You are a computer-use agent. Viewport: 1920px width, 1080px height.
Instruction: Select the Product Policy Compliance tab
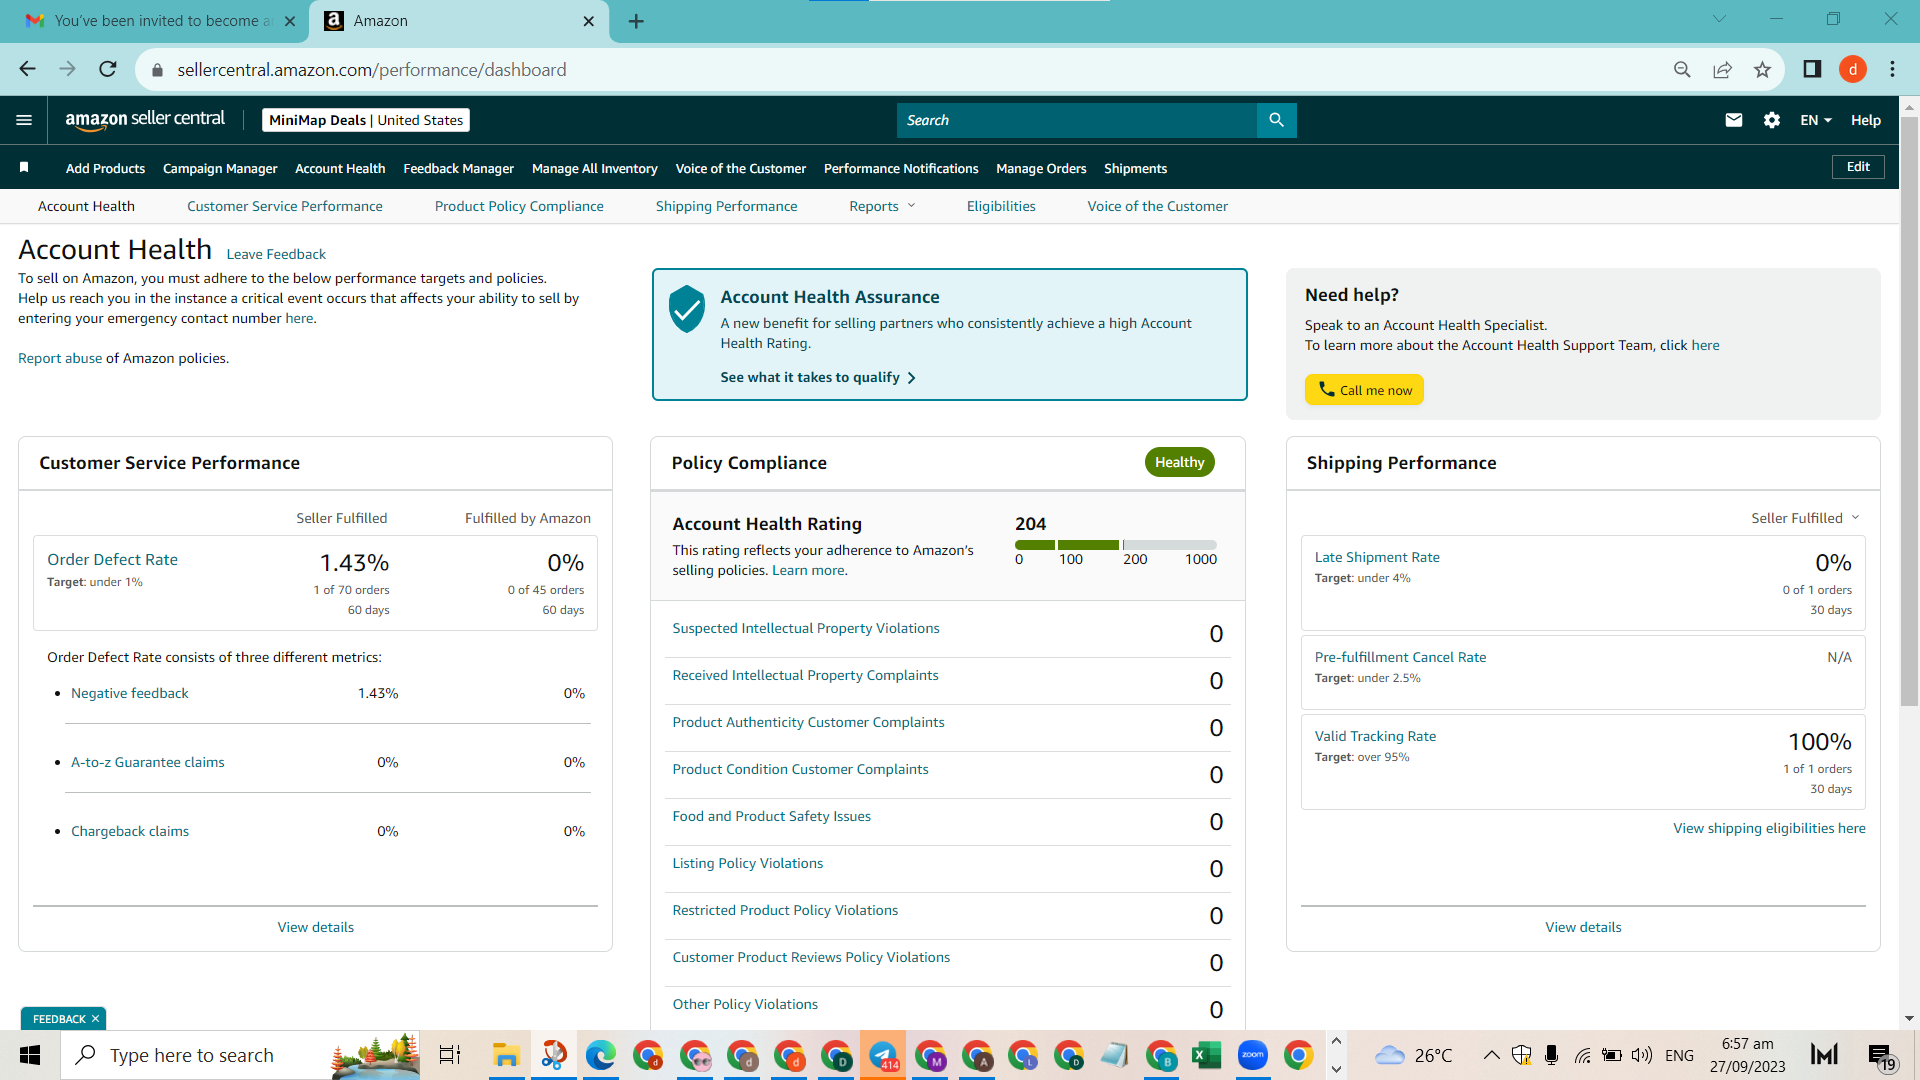[519, 206]
